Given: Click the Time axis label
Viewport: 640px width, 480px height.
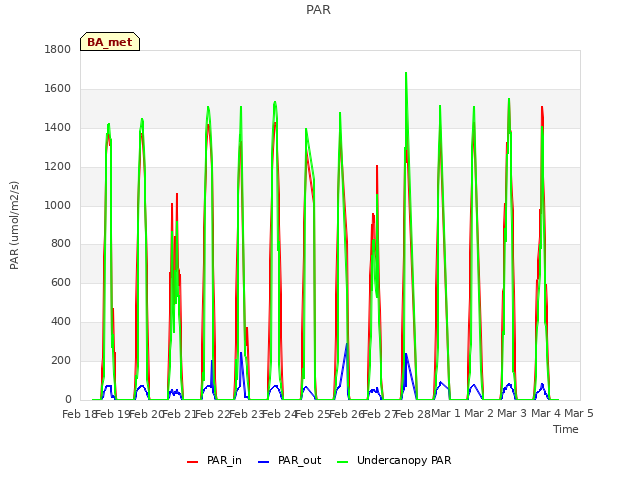Looking at the screenshot, I should (x=566, y=429).
